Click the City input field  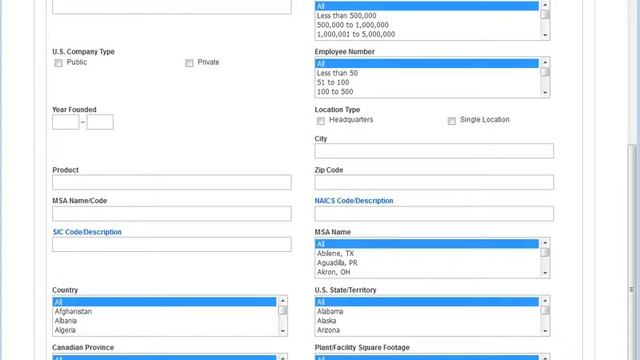click(434, 151)
